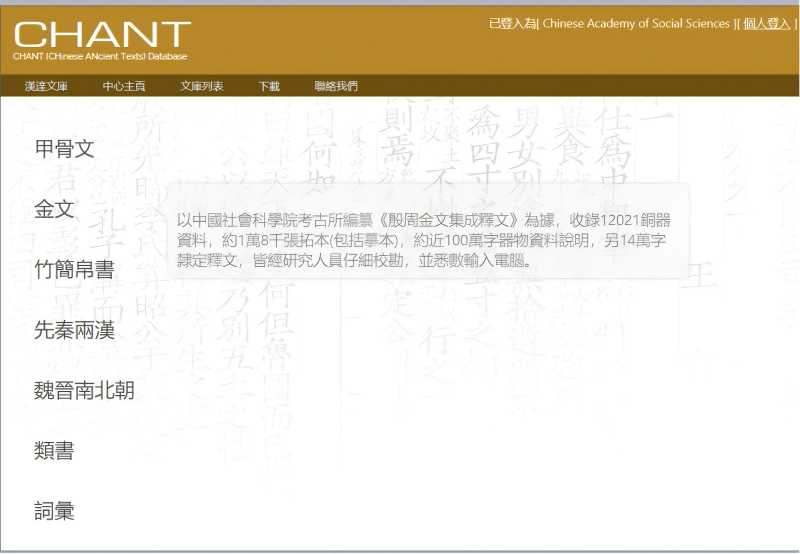This screenshot has width=800, height=554.
Task: Open the 詞彙 database
Action: click(54, 511)
